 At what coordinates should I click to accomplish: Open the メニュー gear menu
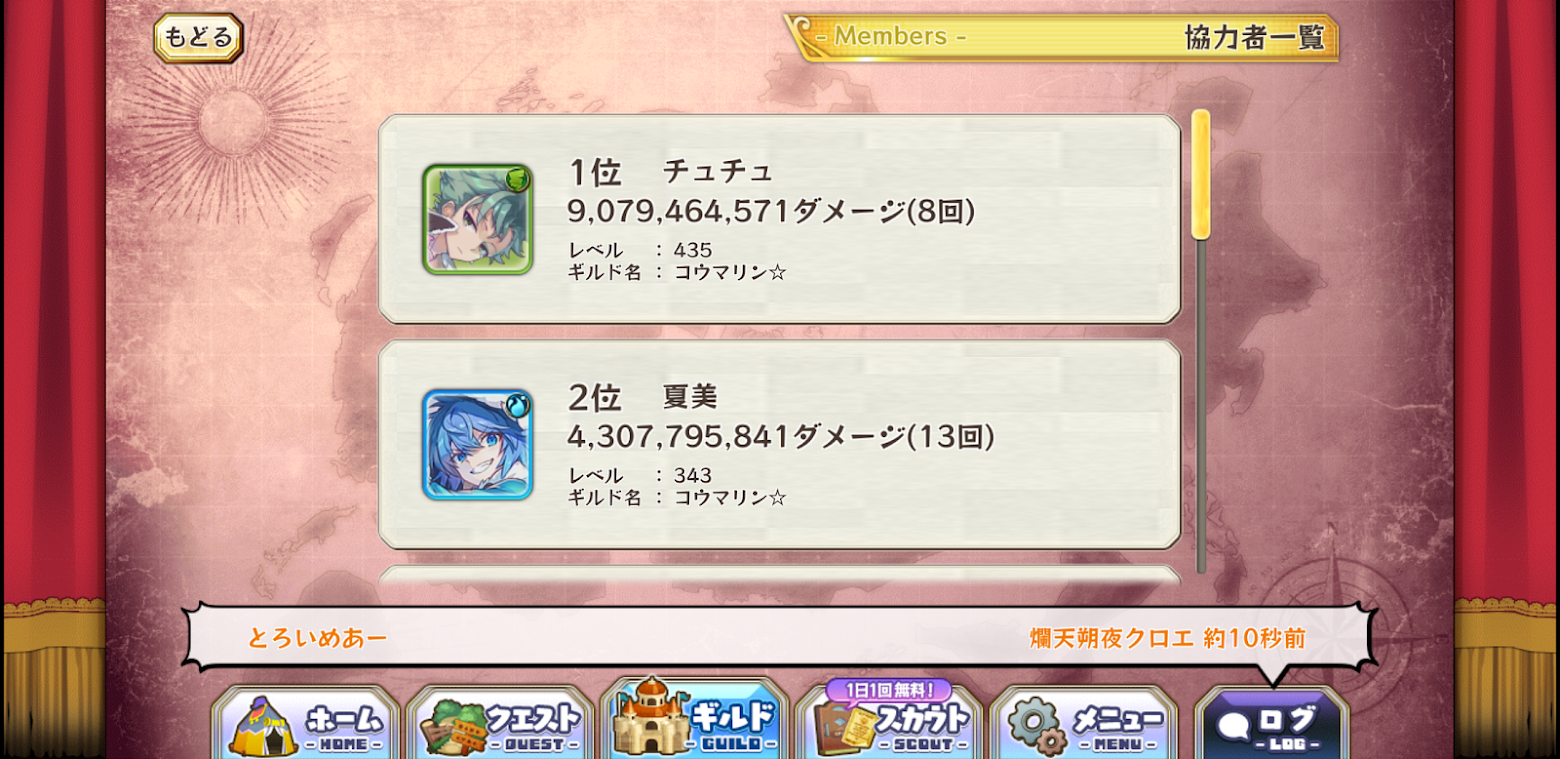(x=1084, y=722)
